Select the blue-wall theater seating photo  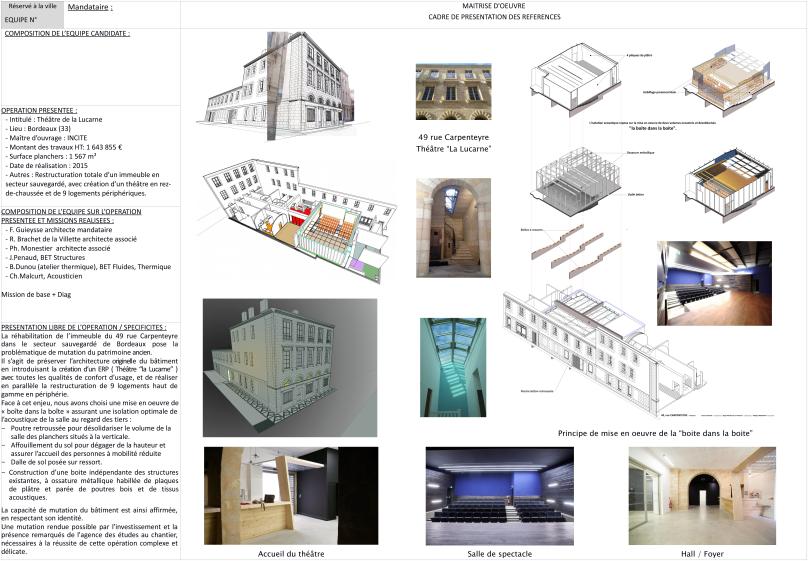pyautogui.click(x=714, y=282)
